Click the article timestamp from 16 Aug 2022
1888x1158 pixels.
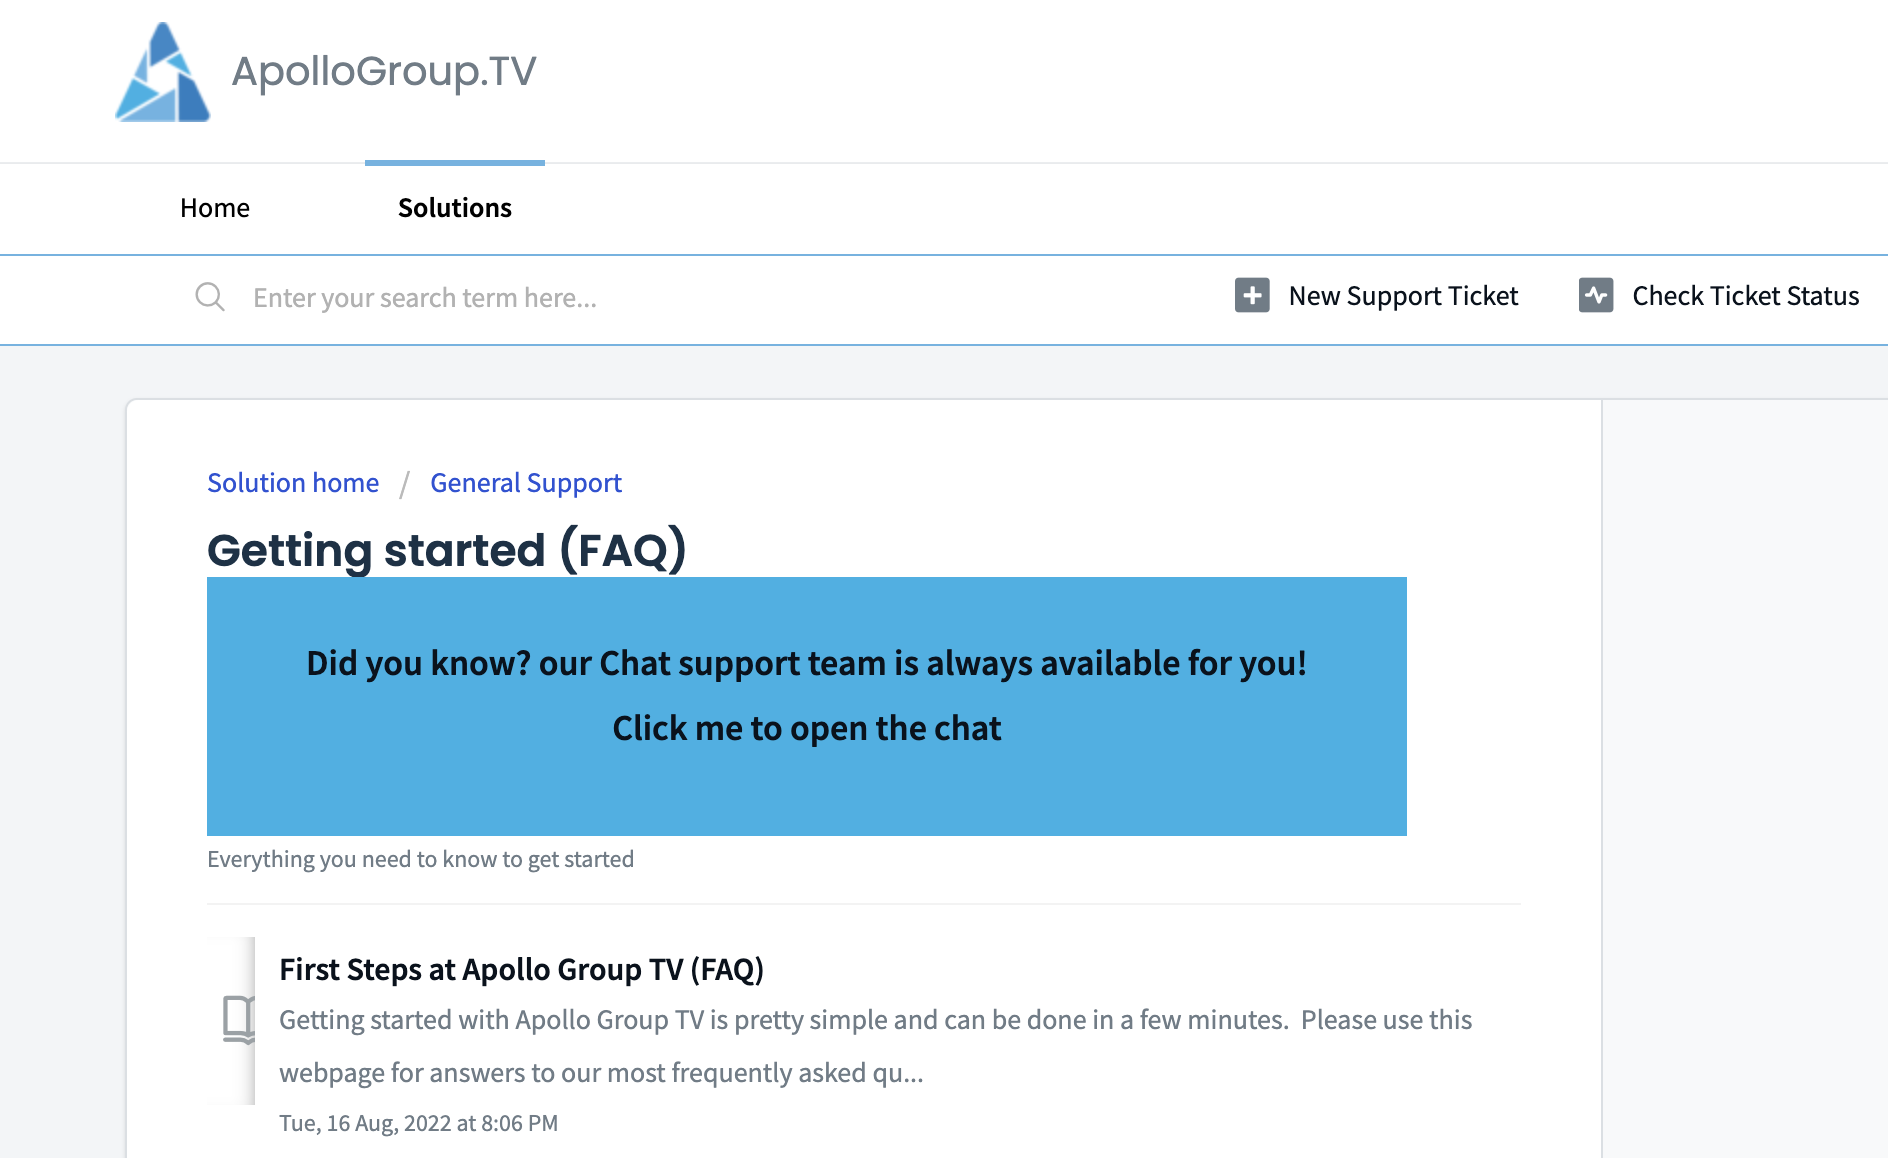coord(418,1123)
